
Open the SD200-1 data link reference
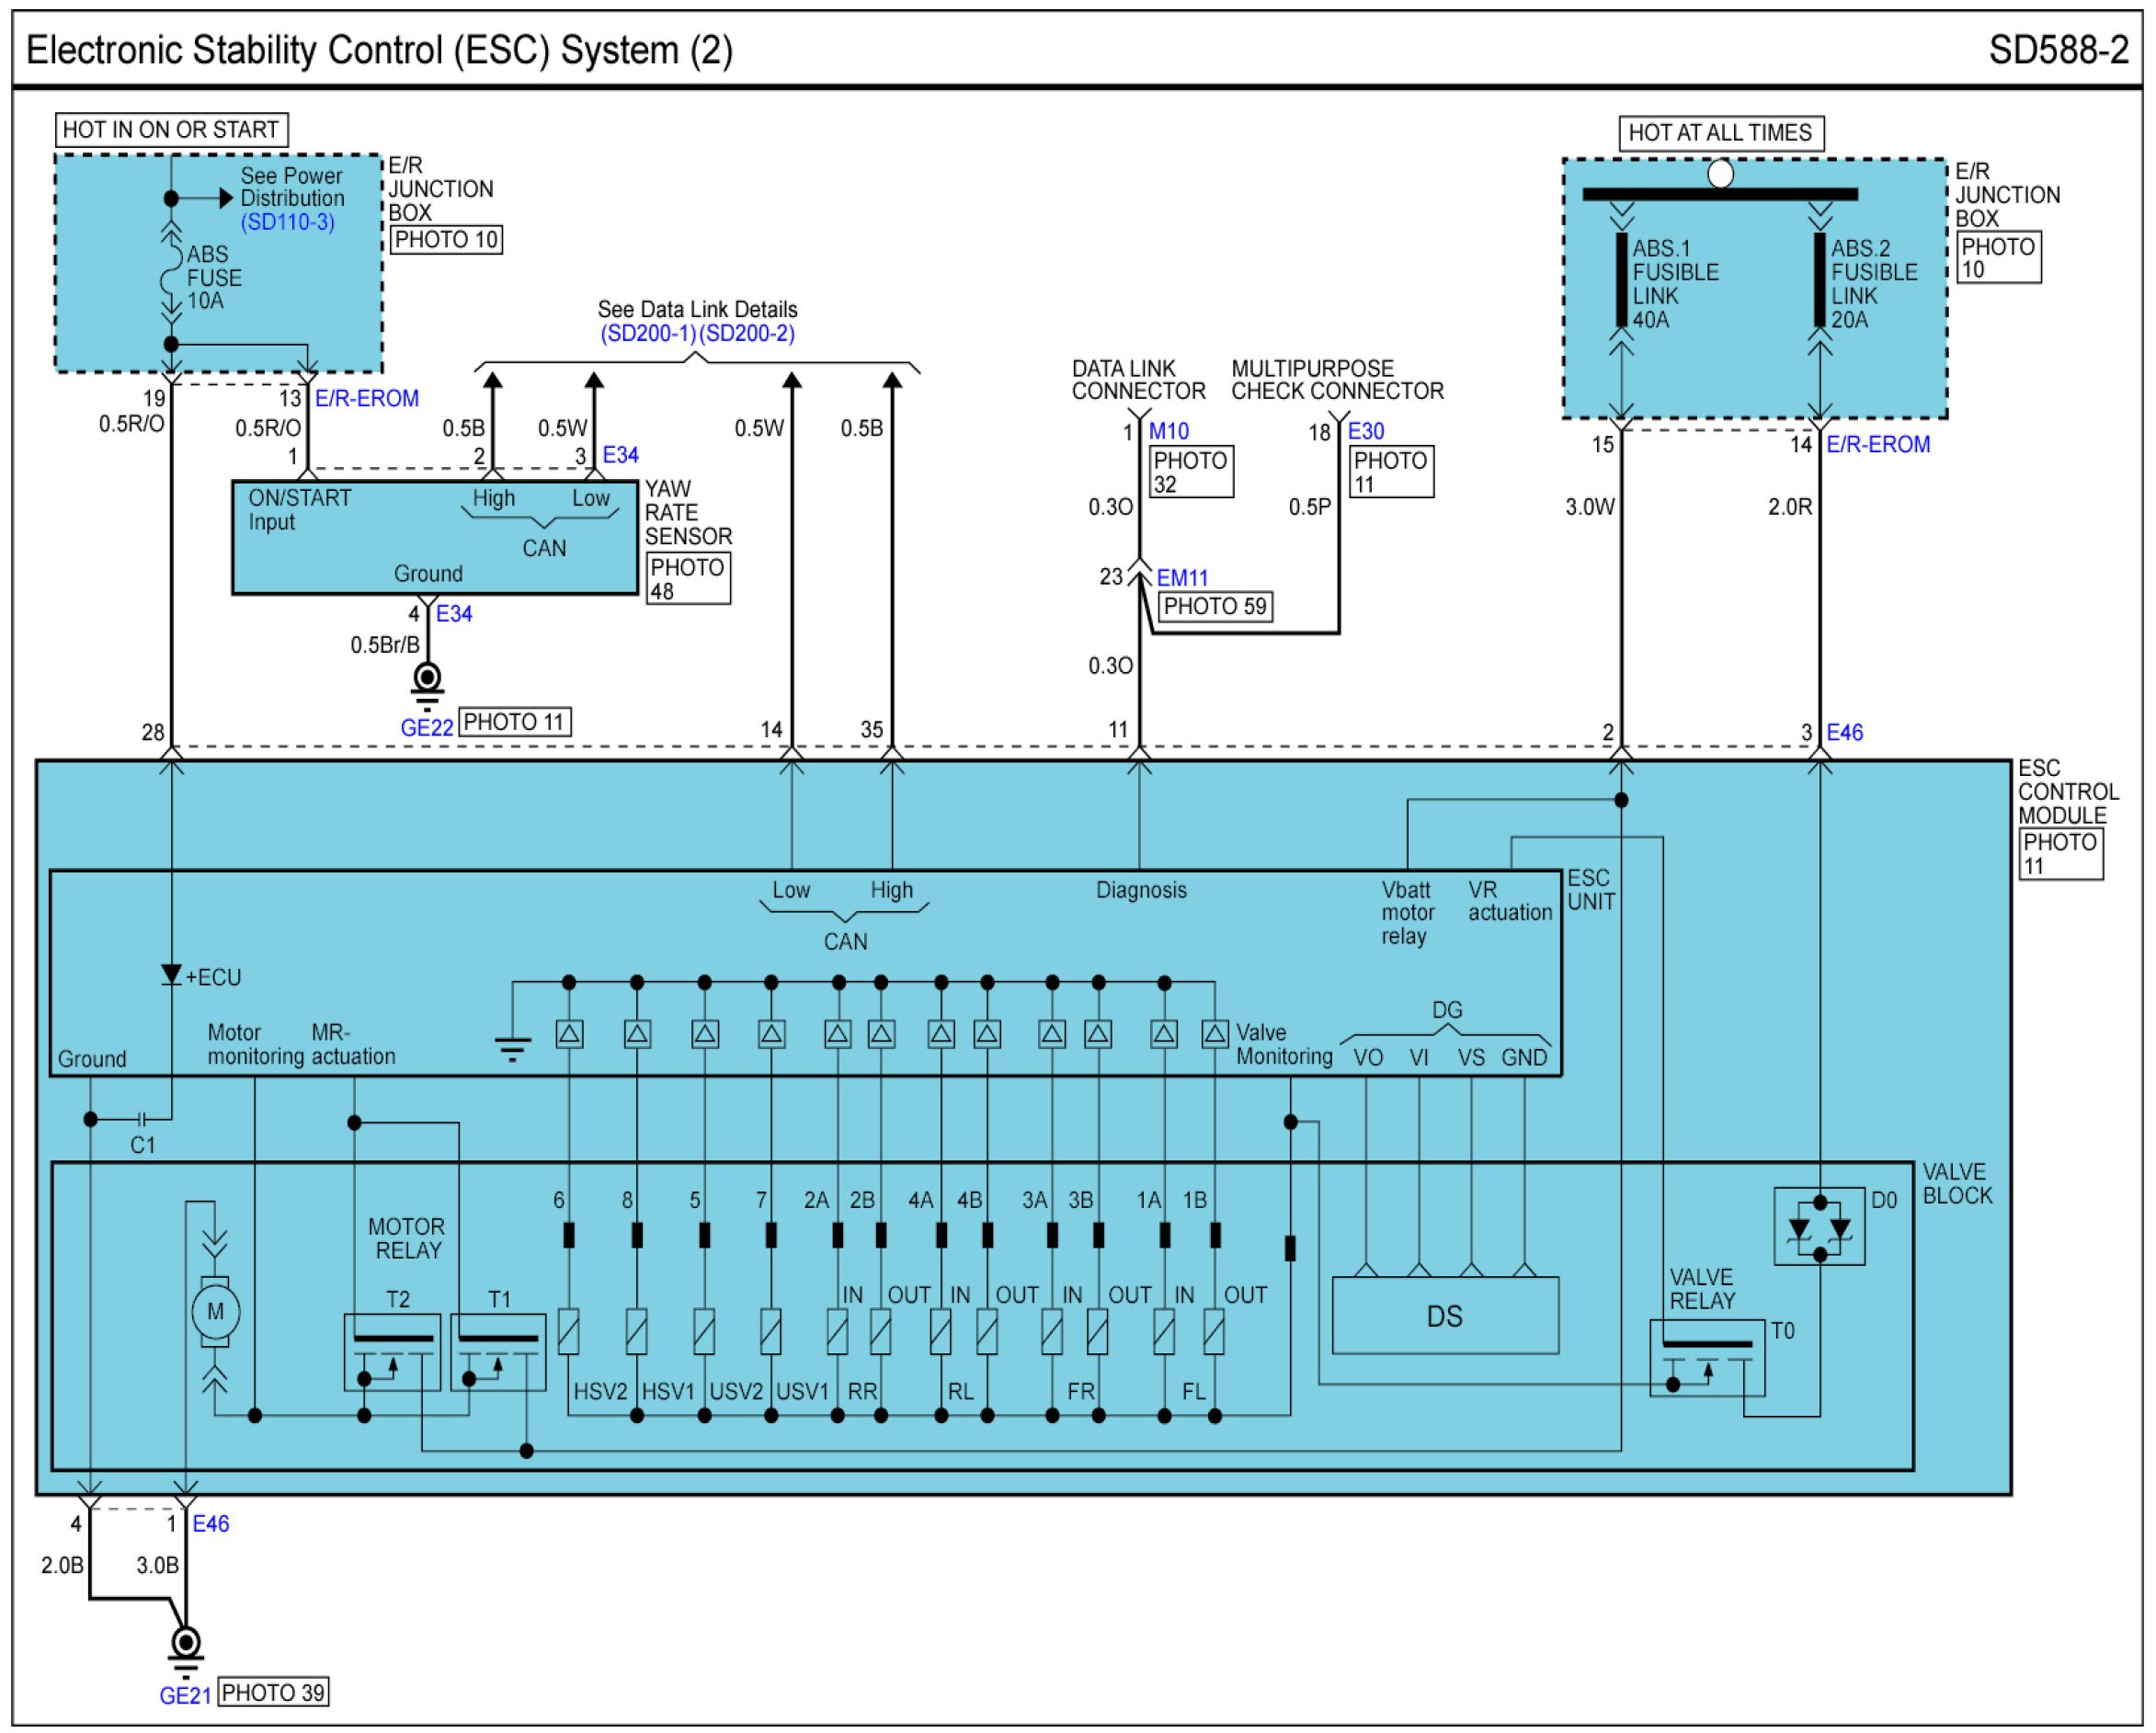coord(647,334)
